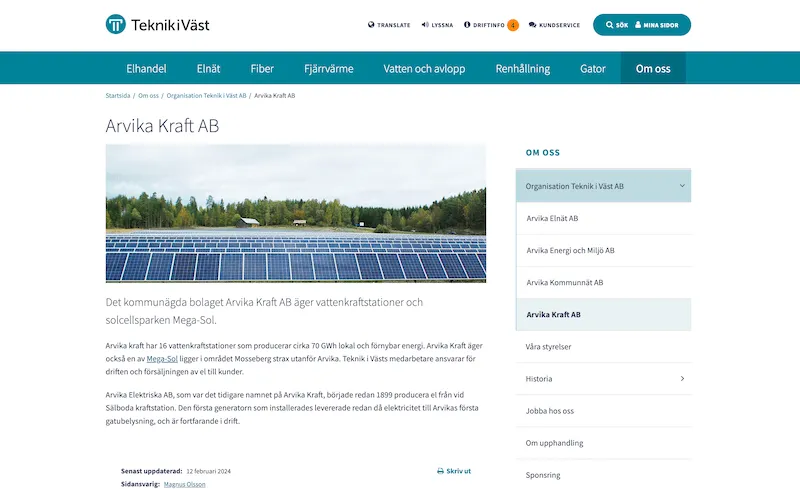Open MINA SIDOR button text
Viewport: 800px width, 489px height.
coord(661,25)
